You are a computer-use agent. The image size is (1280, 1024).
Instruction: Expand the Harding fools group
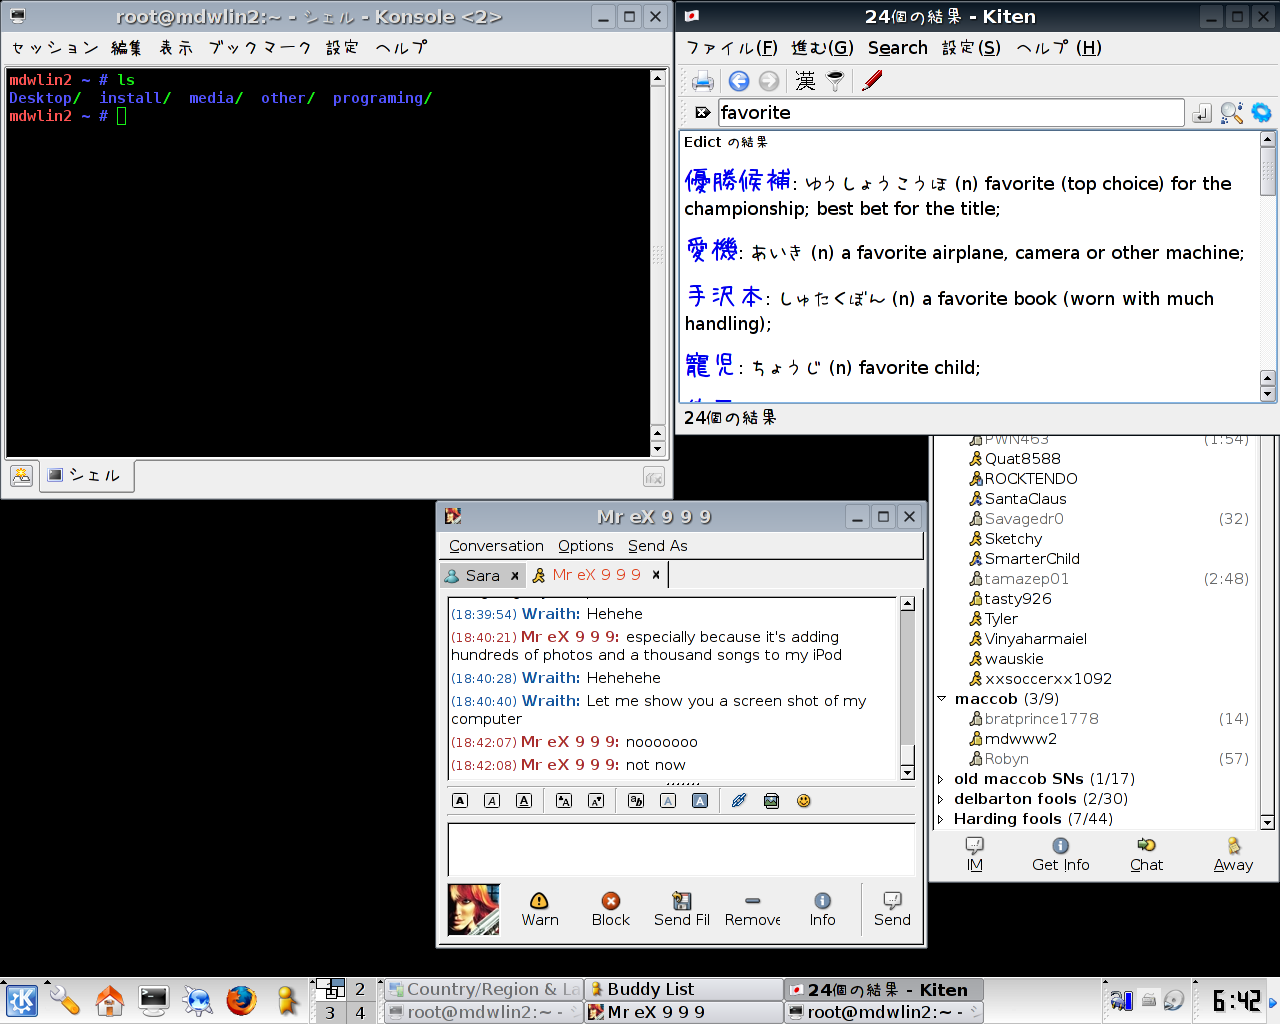click(941, 819)
